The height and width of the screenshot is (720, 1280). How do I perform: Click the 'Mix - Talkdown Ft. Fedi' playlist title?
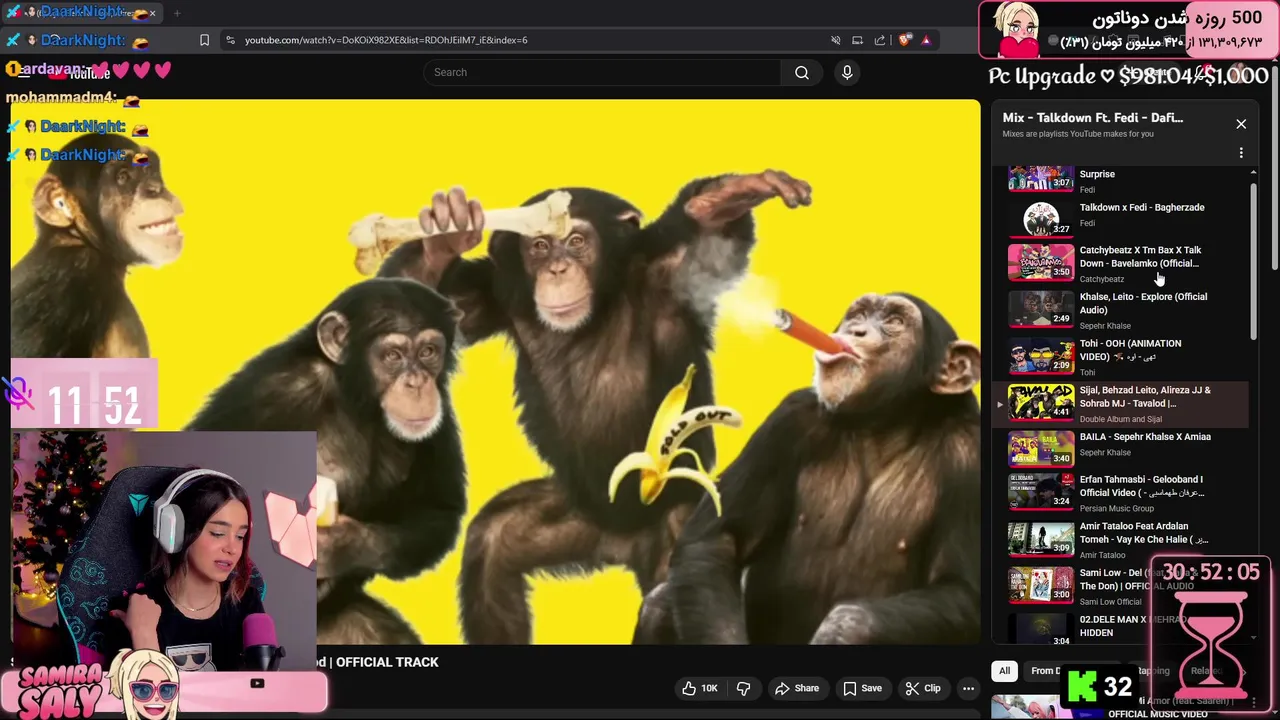coord(1092,118)
